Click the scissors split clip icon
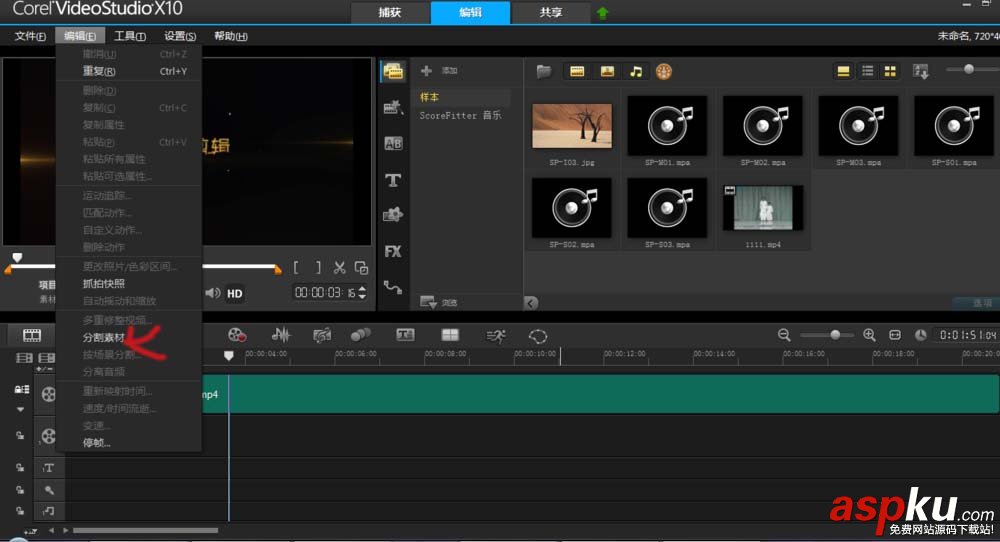Screen dimensions: 1000x542 340,268
